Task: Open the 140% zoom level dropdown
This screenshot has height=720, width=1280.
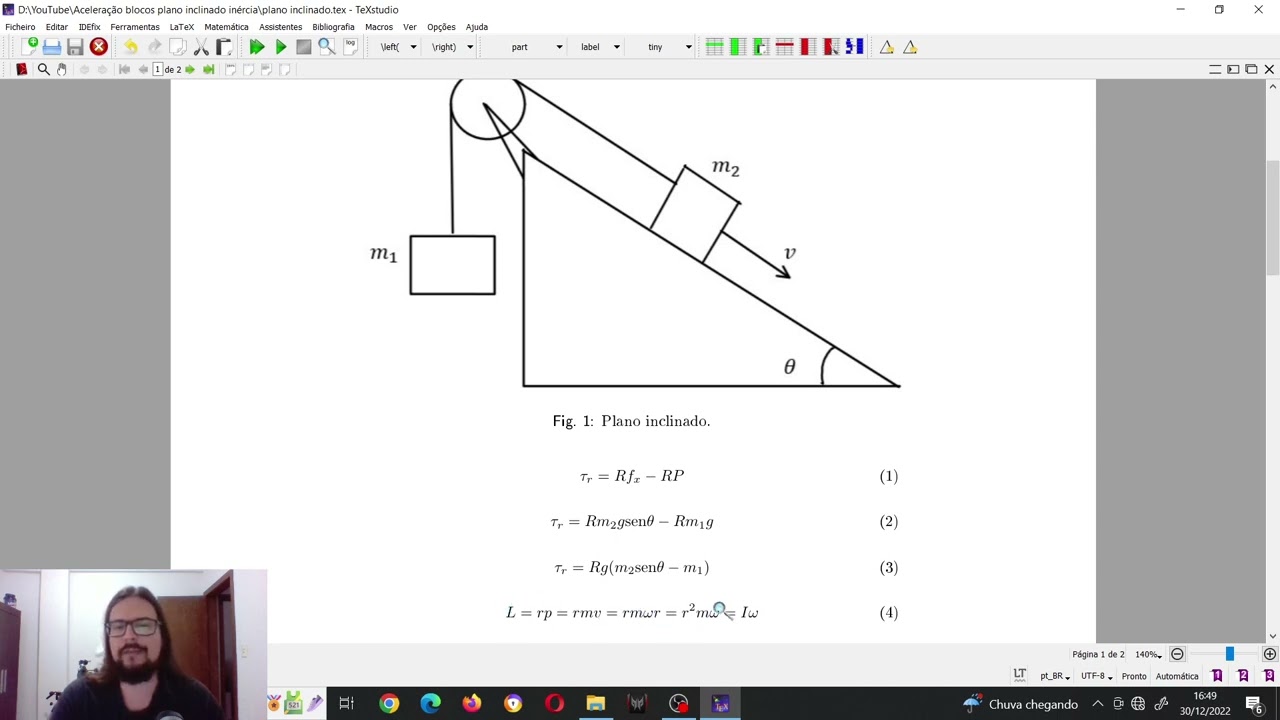Action: click(1148, 654)
